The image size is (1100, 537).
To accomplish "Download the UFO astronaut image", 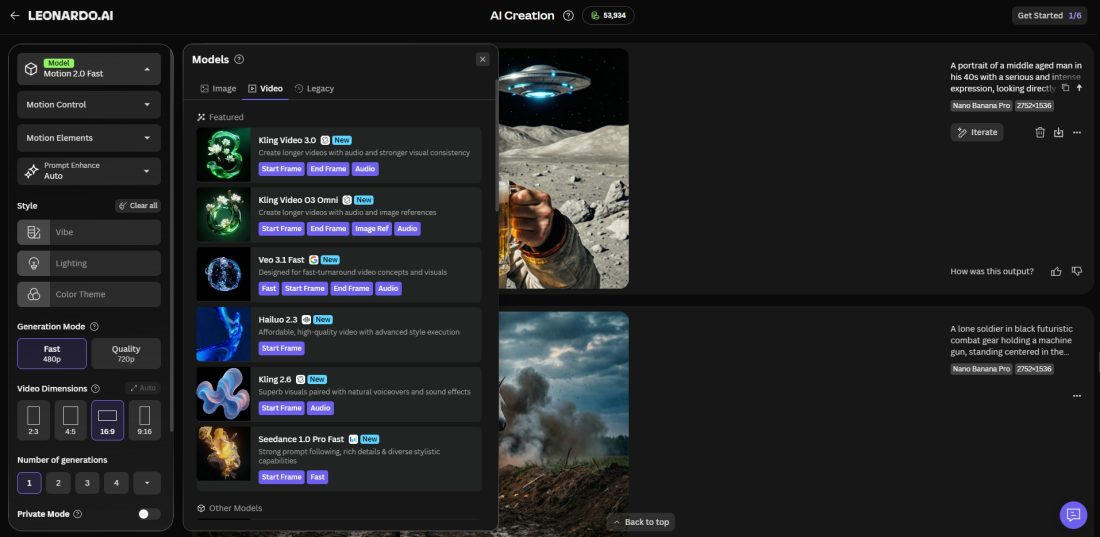I will pos(1058,132).
